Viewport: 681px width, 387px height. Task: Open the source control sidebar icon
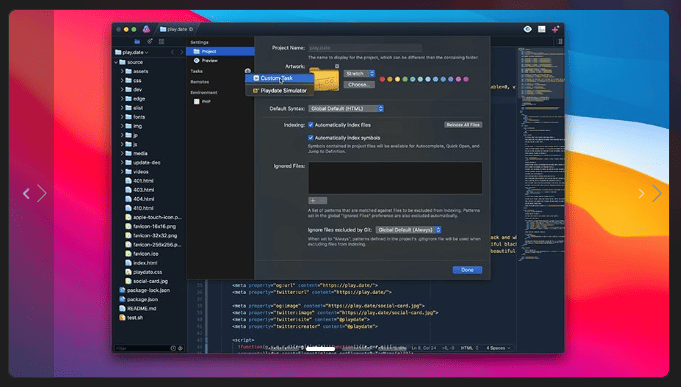point(149,42)
